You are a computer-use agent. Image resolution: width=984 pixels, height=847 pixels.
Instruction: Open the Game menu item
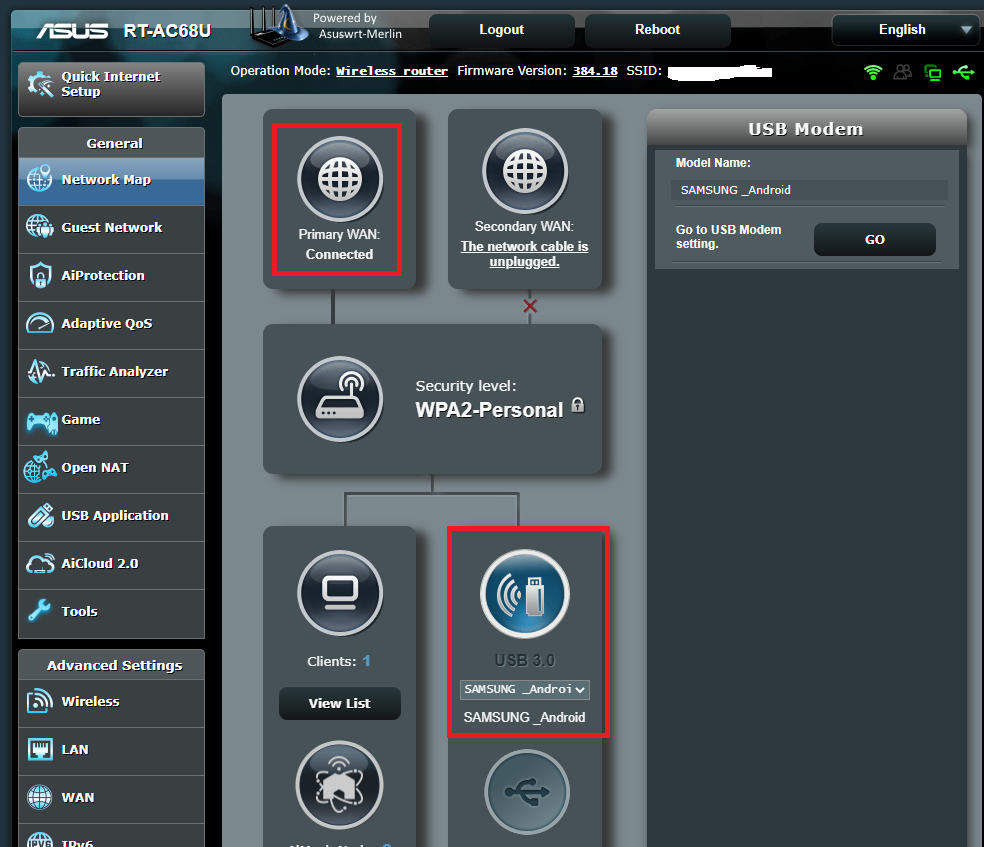[111, 420]
